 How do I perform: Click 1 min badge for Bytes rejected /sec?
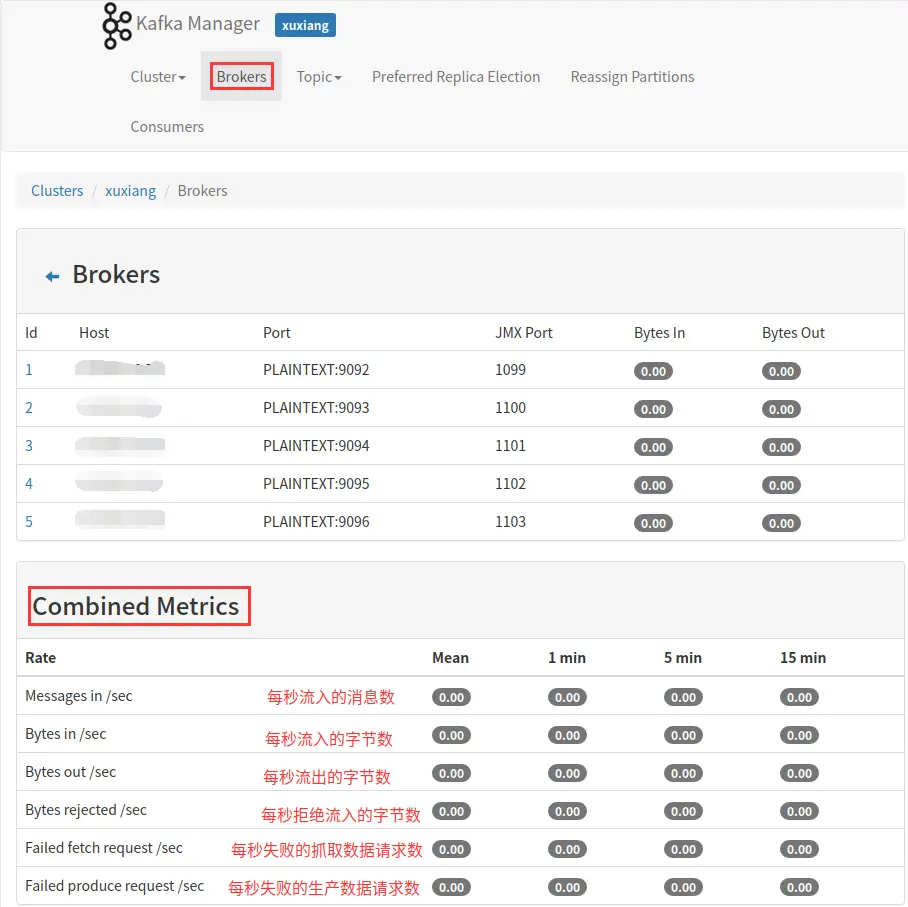click(x=568, y=811)
